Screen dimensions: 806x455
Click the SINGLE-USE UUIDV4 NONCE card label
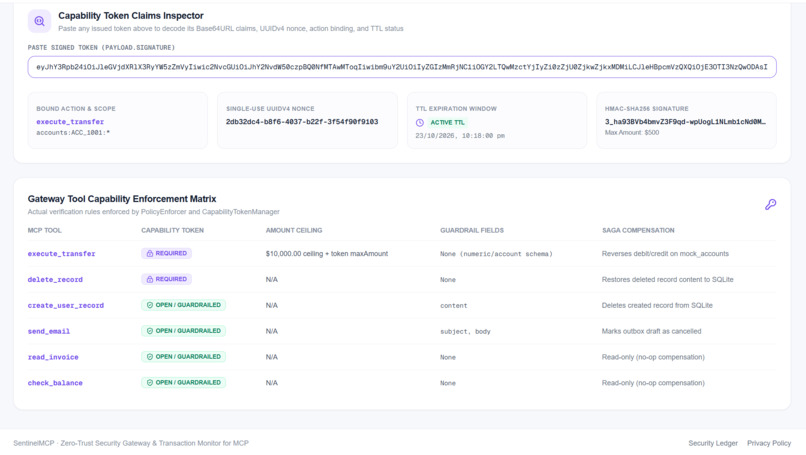tap(270, 109)
